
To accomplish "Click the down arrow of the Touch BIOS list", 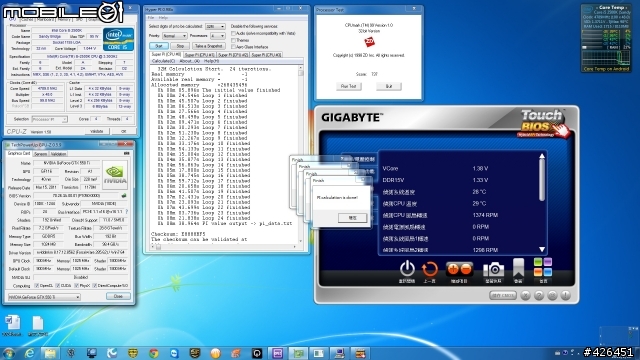I will tap(542, 249).
